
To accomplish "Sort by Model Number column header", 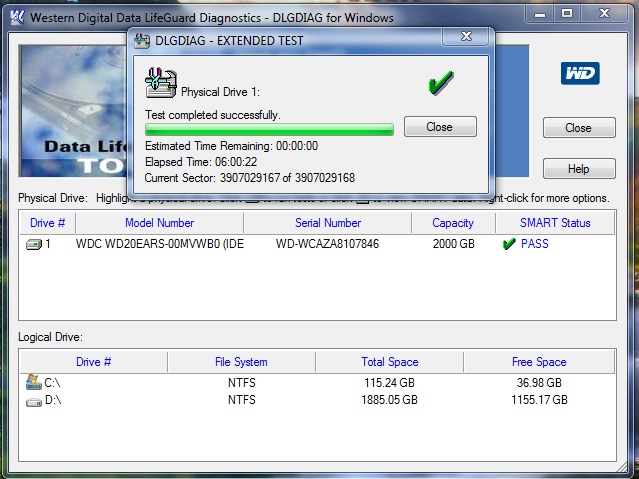I will [x=159, y=223].
